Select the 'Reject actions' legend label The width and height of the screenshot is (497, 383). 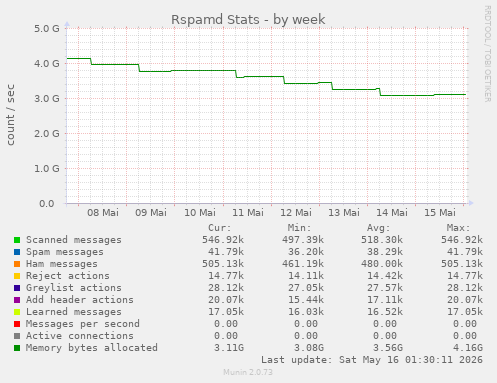pos(68,276)
